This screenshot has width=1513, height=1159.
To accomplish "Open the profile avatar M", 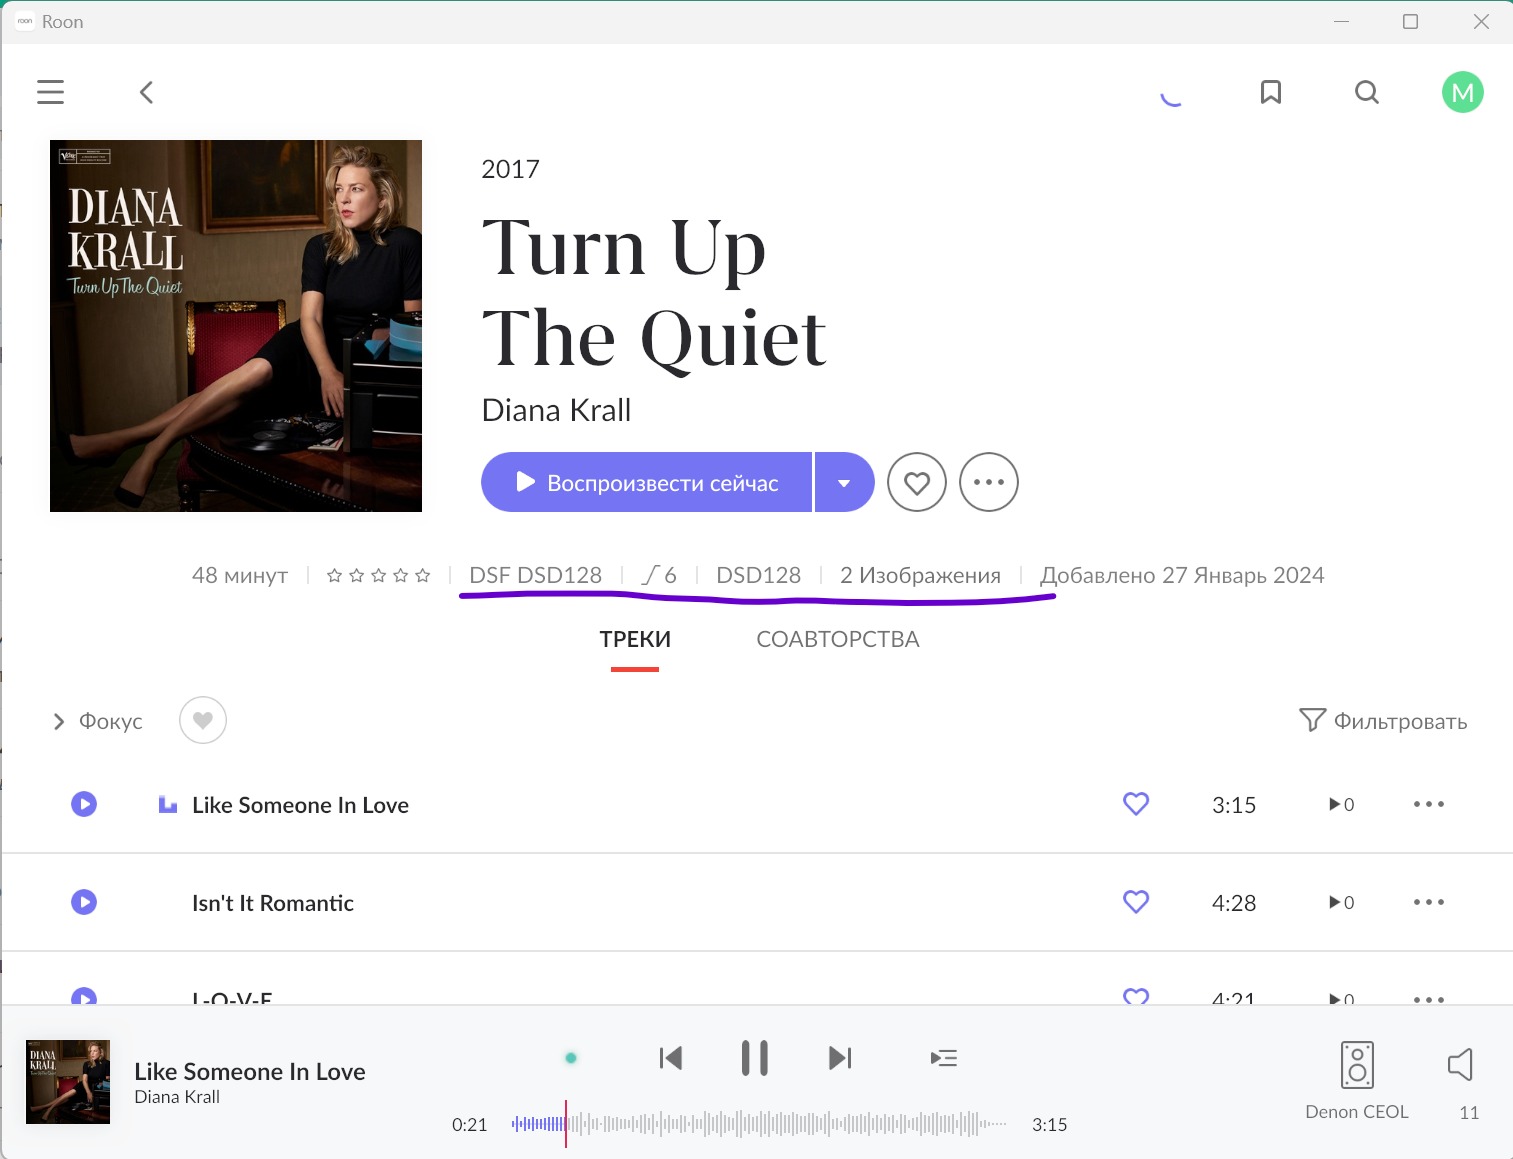I will tap(1462, 93).
